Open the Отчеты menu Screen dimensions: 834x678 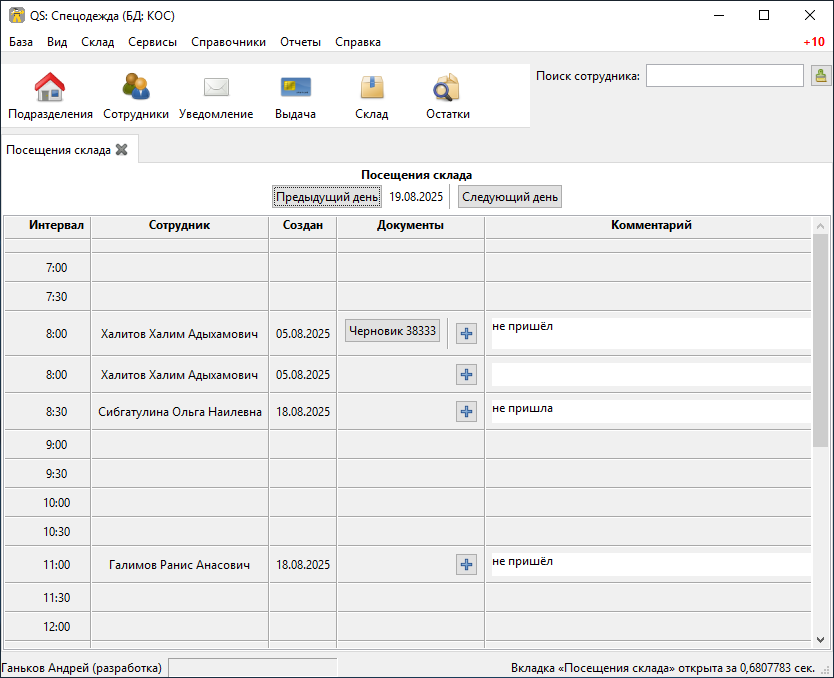pos(300,42)
